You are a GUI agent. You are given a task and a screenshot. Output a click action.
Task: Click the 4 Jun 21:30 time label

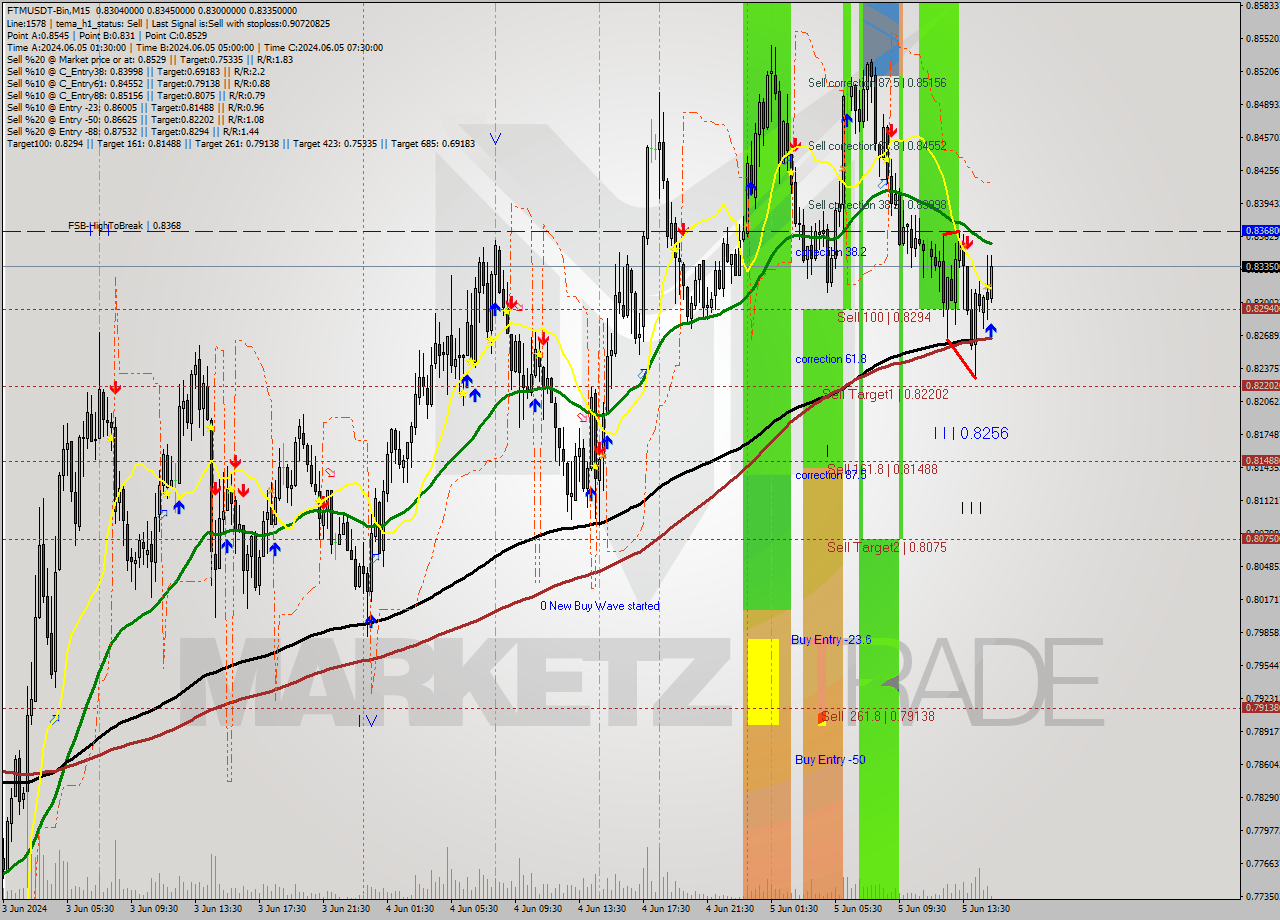[x=729, y=909]
